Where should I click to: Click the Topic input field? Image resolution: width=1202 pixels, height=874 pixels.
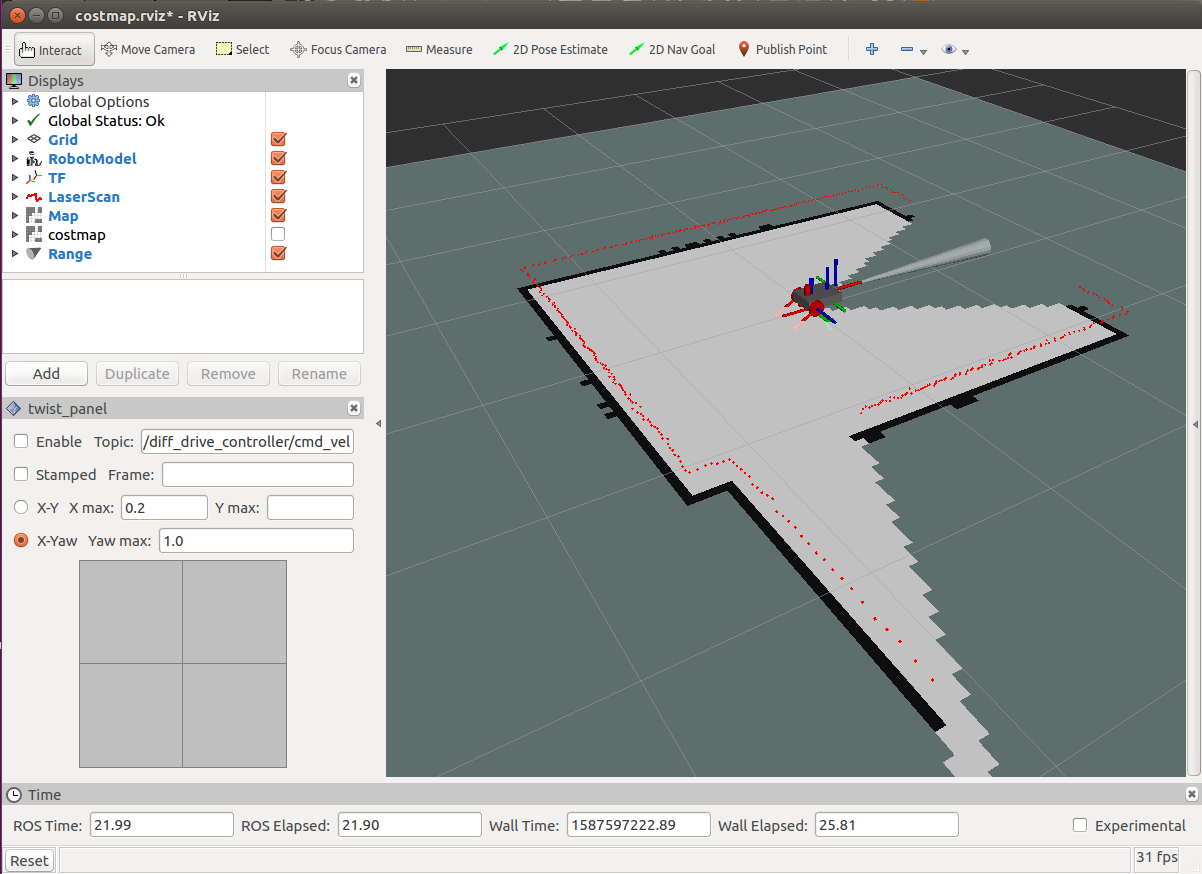coord(248,441)
